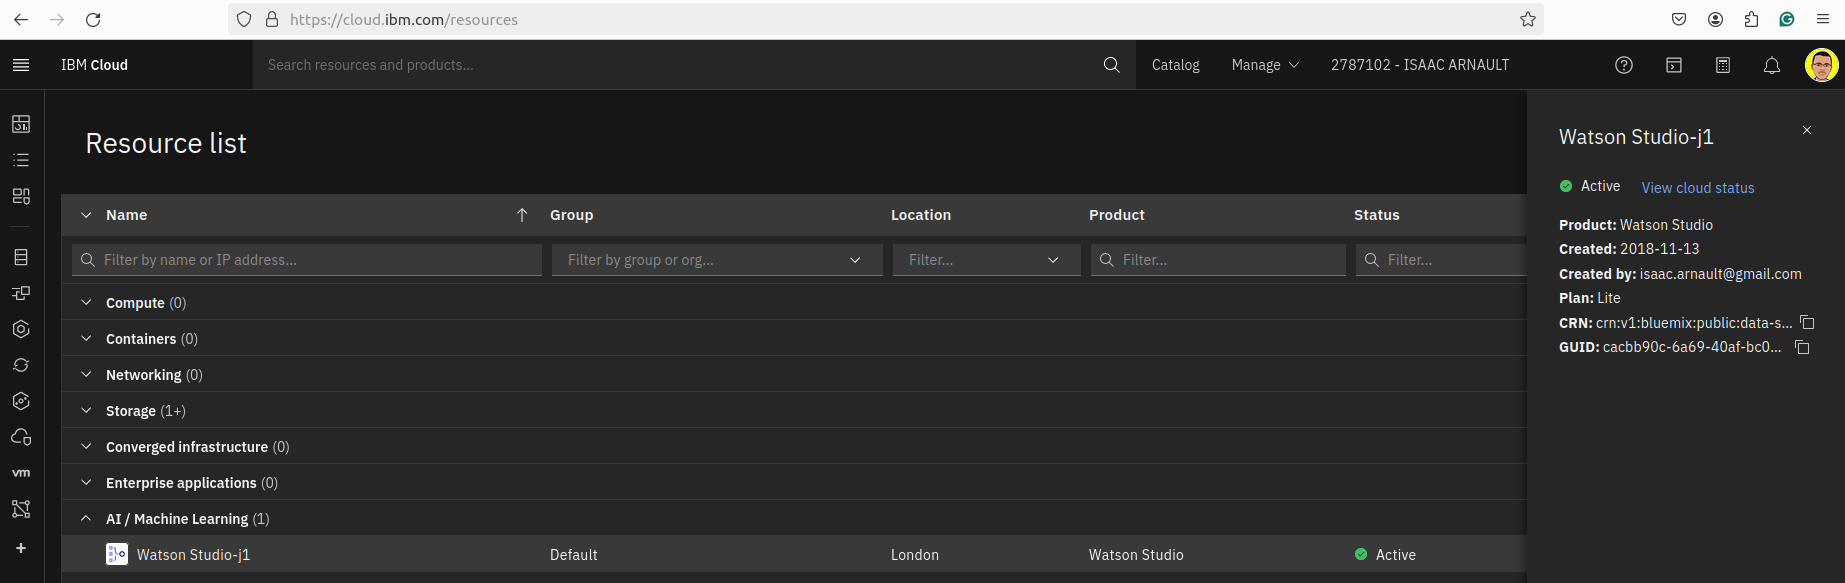
Task: Open the circular arrows sidebar icon
Action: 21,365
